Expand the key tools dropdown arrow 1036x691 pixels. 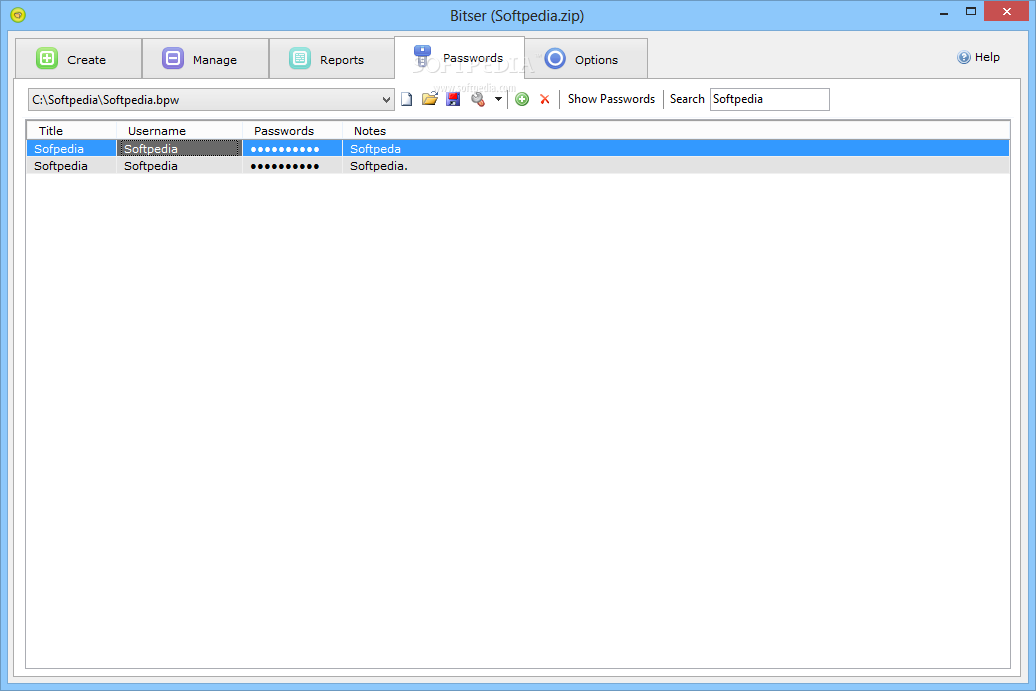pos(498,99)
